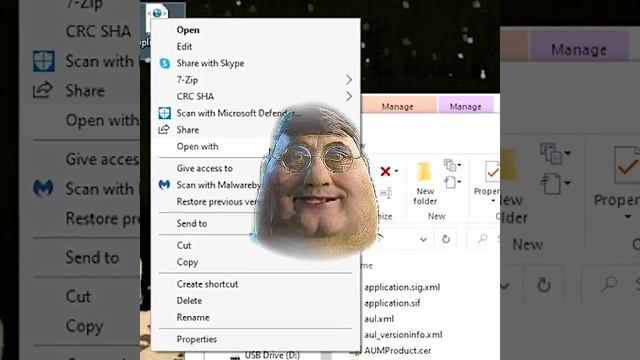Select the aul.xml file

(379, 319)
